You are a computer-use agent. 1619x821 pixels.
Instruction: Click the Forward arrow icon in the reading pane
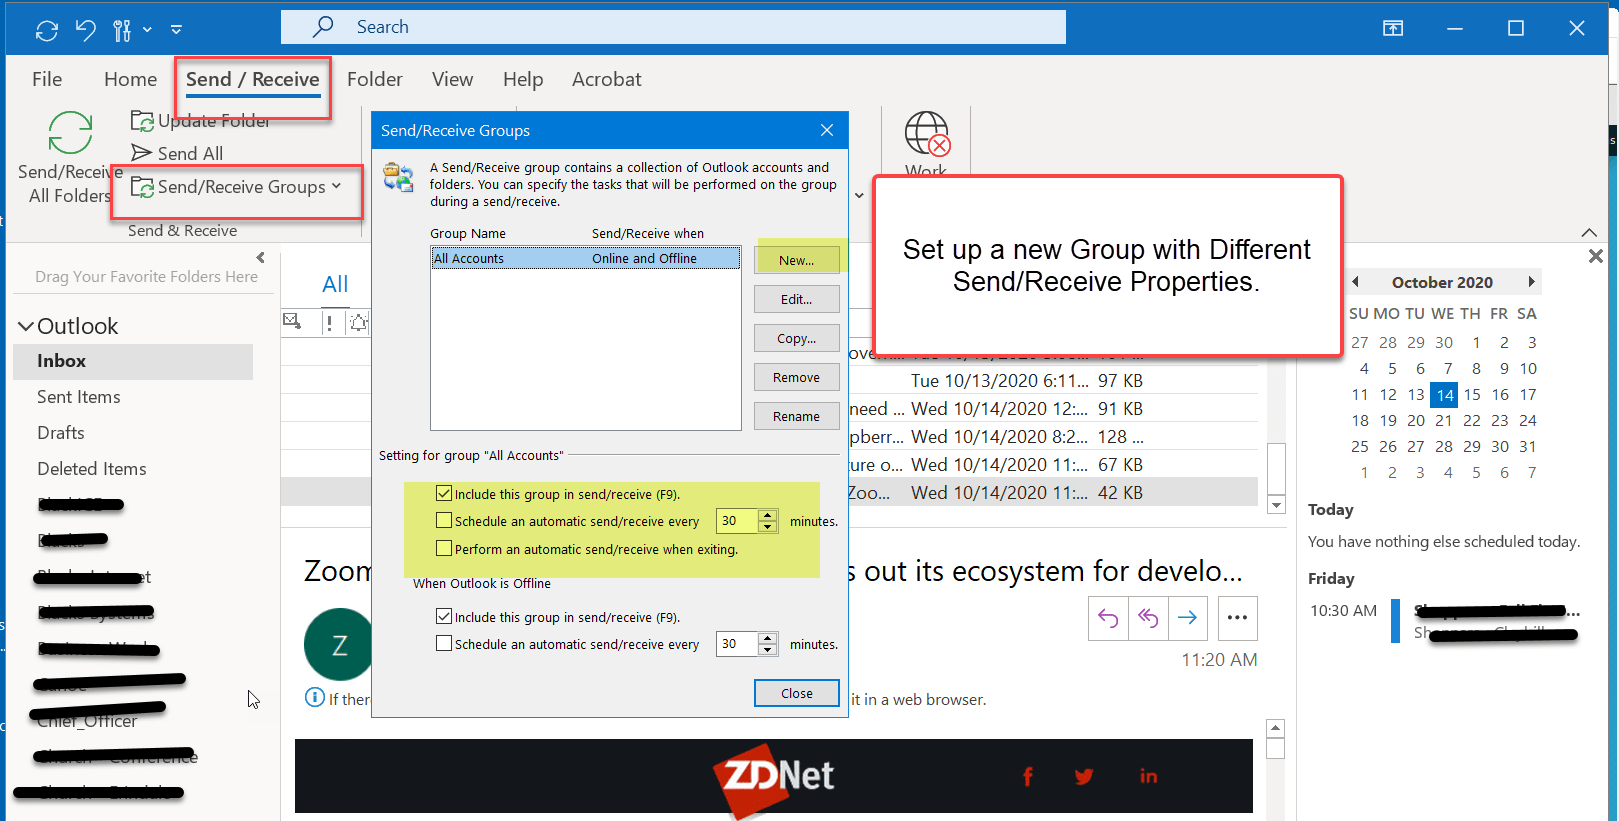point(1187,618)
